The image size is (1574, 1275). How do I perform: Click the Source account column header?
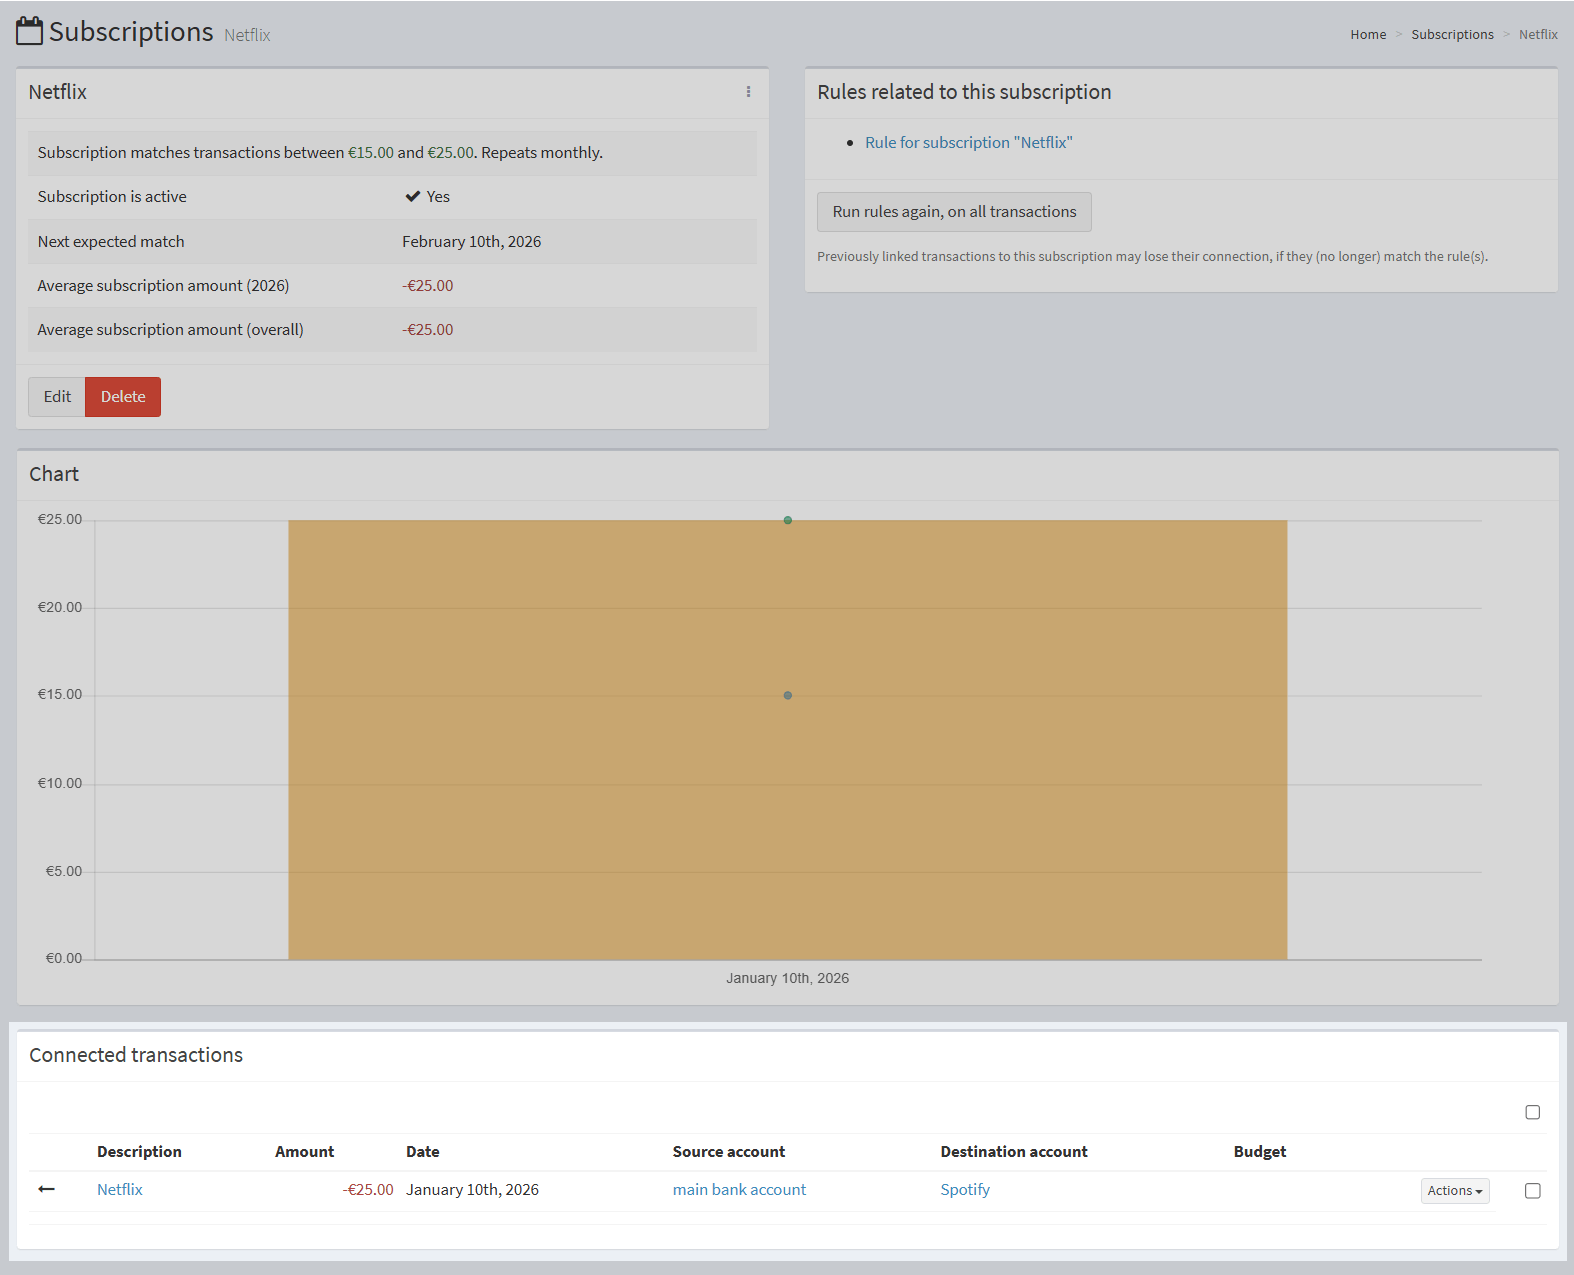point(729,1152)
